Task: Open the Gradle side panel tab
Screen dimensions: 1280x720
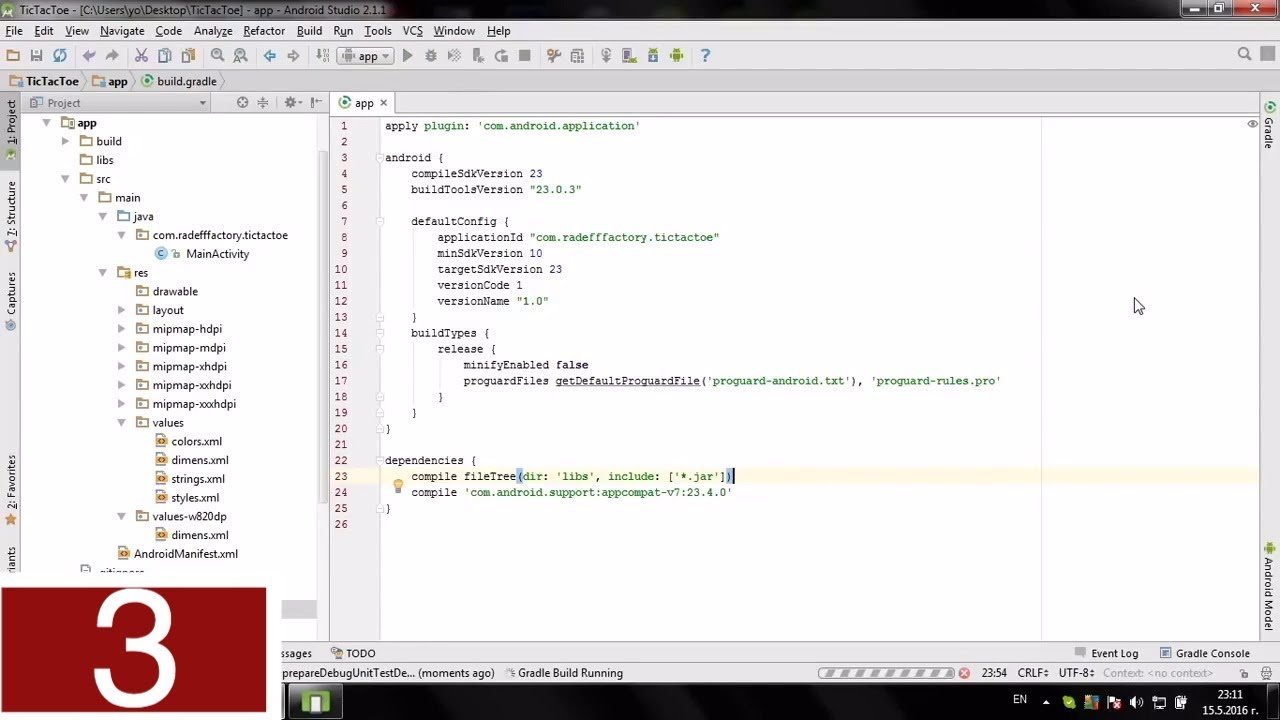Action: click(x=1269, y=126)
